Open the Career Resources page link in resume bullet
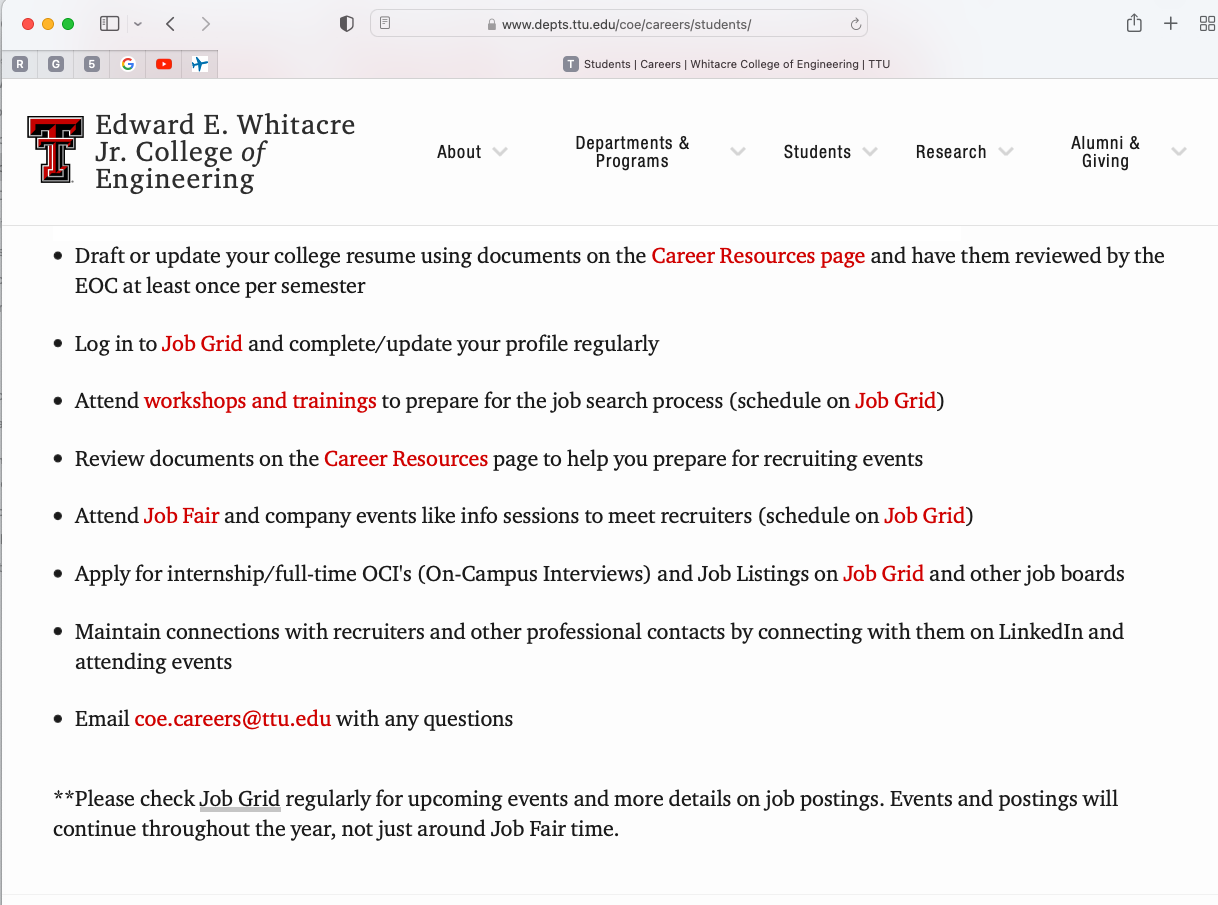This screenshot has height=905, width=1218. tap(758, 256)
